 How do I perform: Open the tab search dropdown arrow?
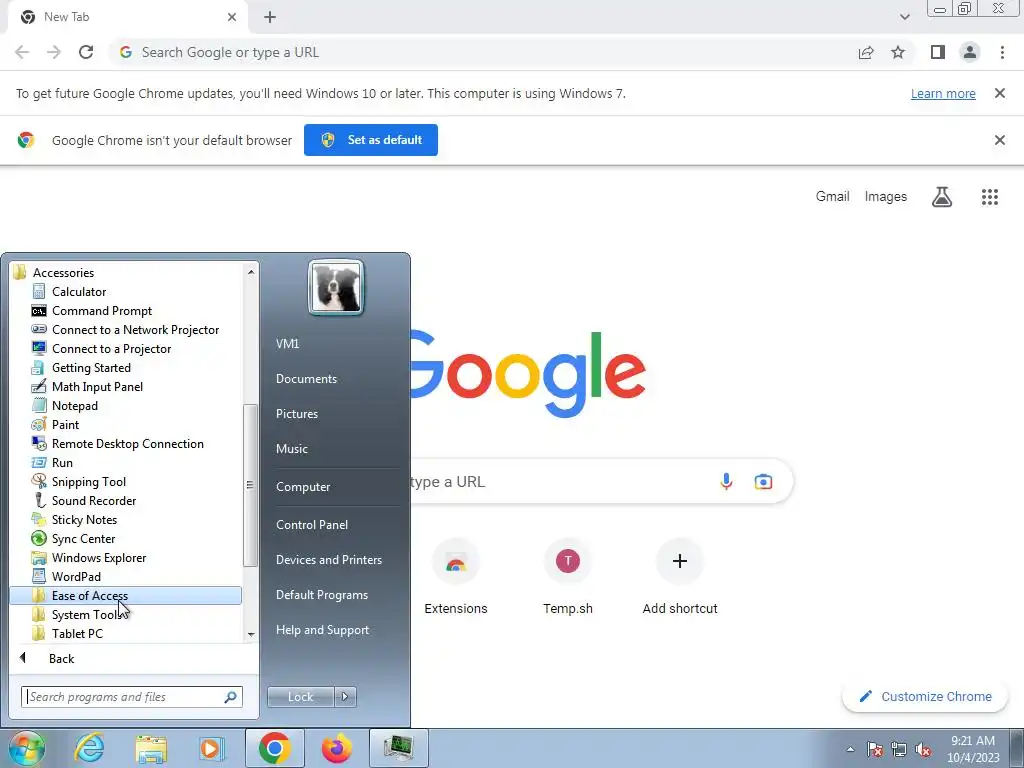tap(904, 17)
